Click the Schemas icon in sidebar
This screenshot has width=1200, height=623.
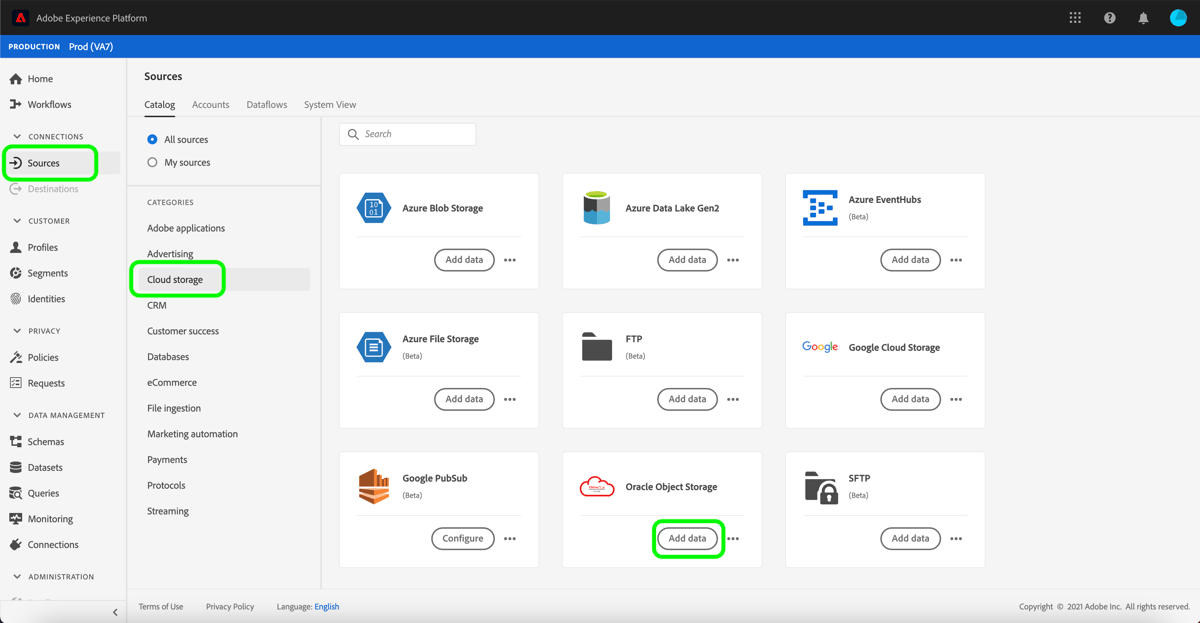point(16,441)
